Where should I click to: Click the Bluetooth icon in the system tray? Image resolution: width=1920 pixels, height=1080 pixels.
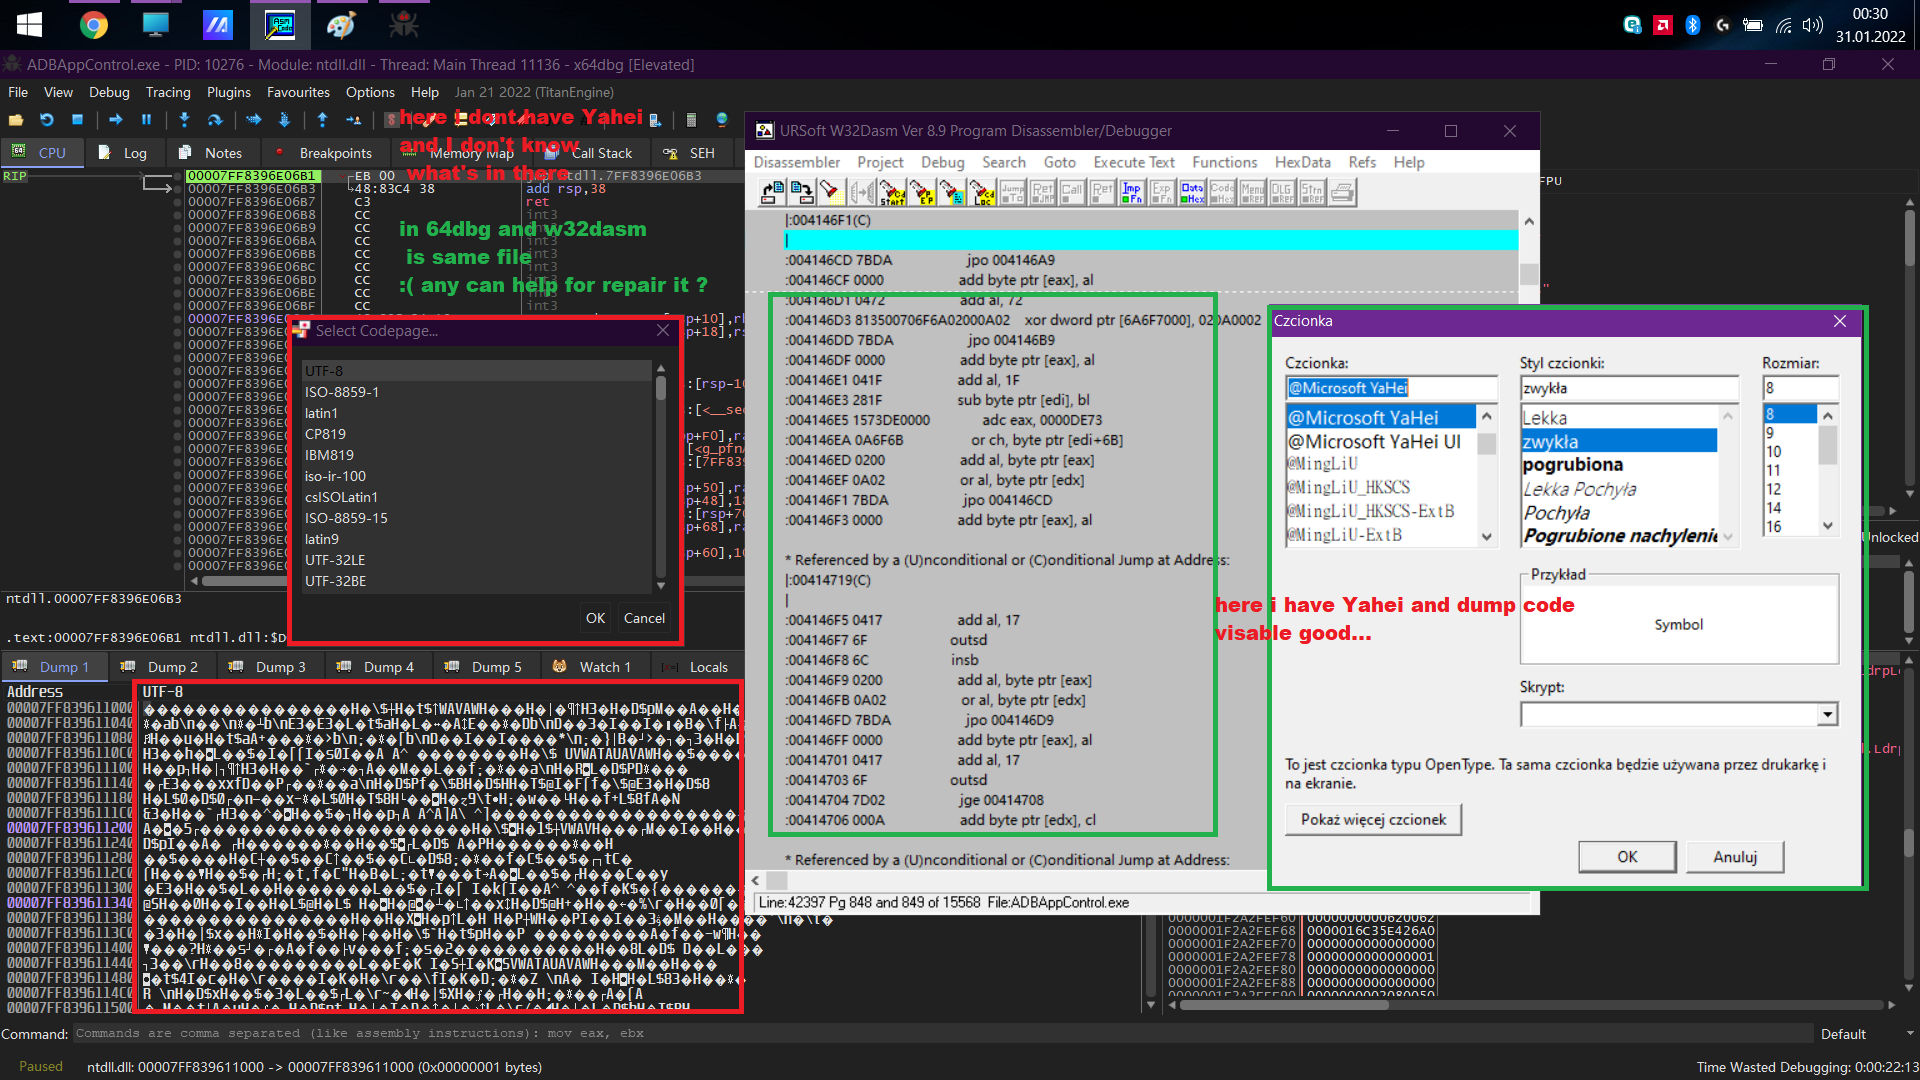(1694, 25)
